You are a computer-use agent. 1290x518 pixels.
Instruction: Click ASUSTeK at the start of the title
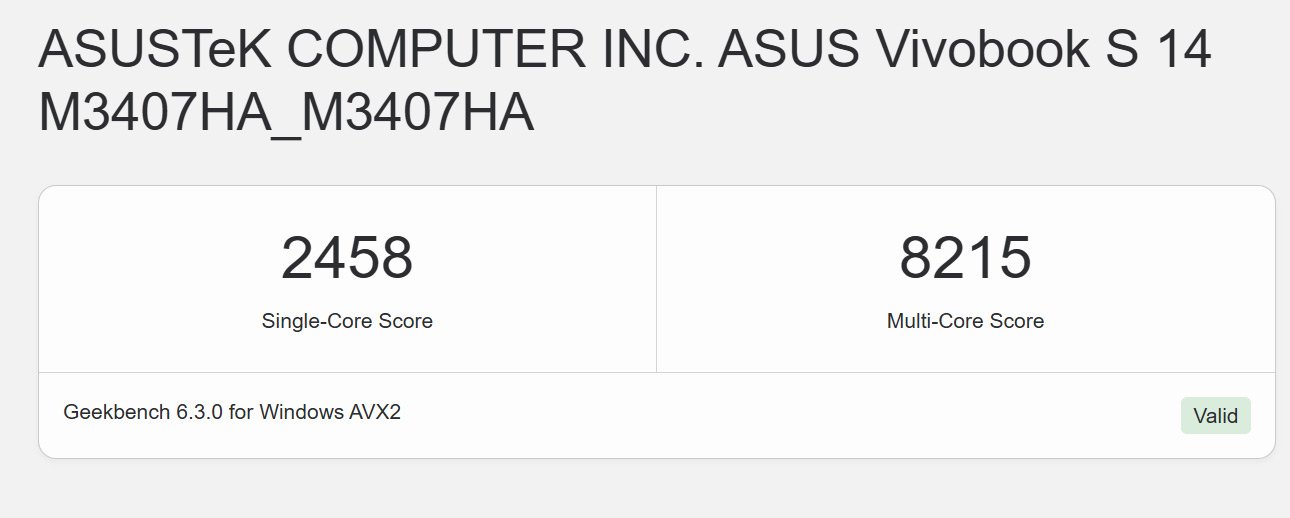click(x=154, y=50)
